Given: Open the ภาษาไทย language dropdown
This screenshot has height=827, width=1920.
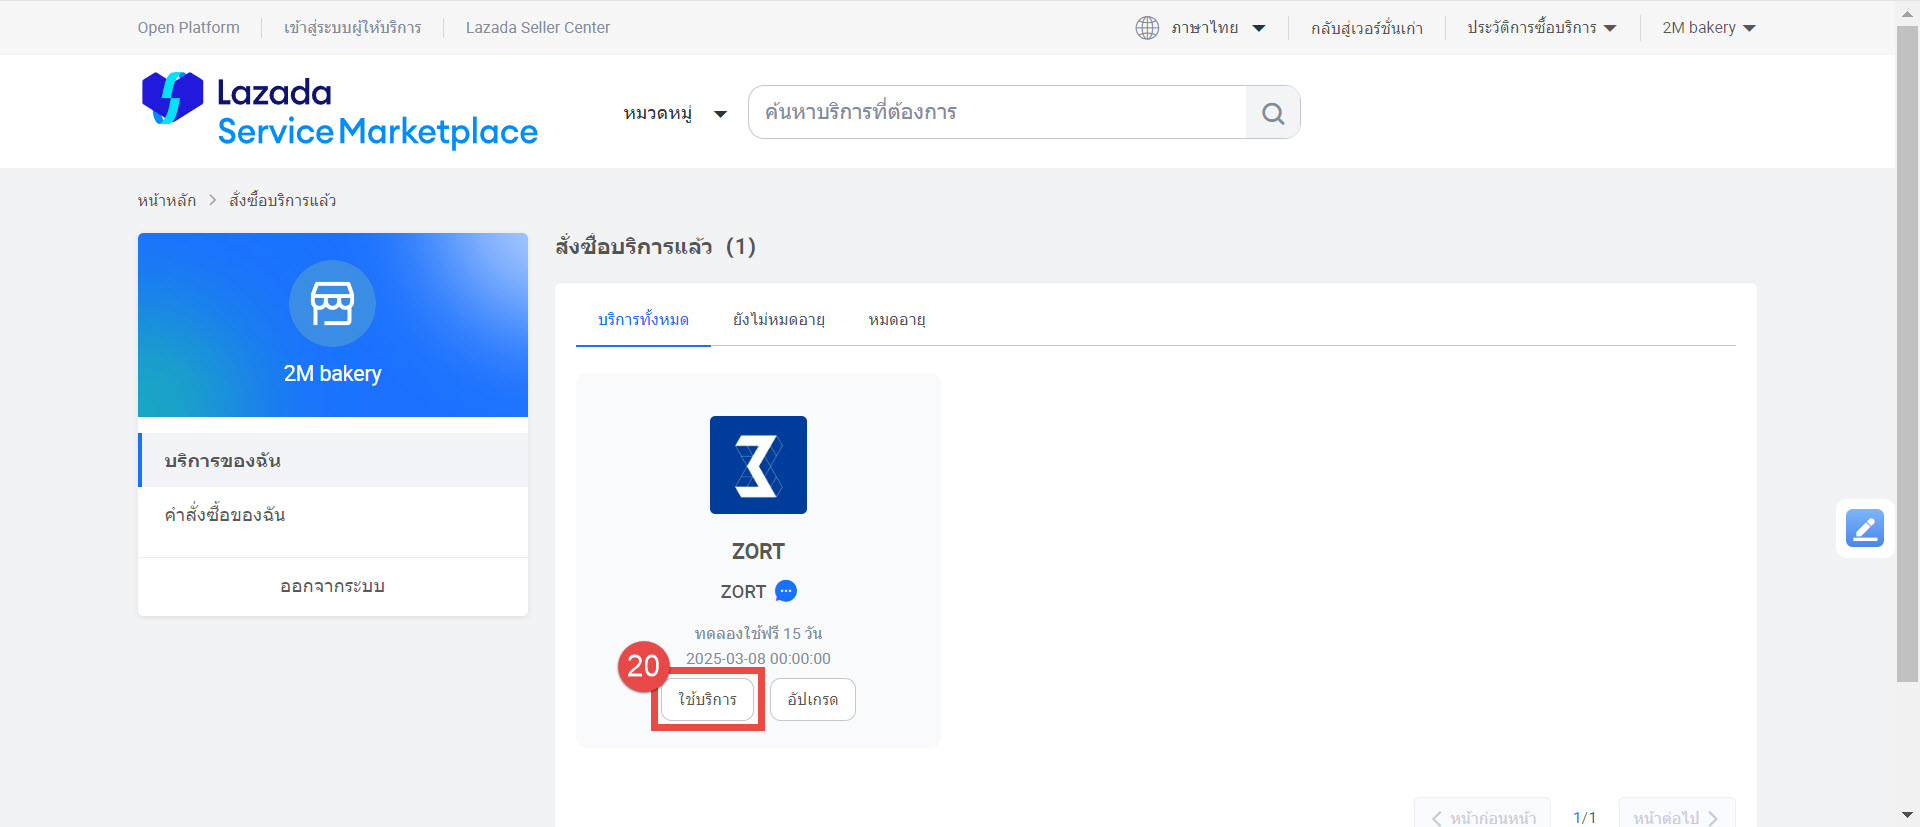Looking at the screenshot, I should 1217,28.
